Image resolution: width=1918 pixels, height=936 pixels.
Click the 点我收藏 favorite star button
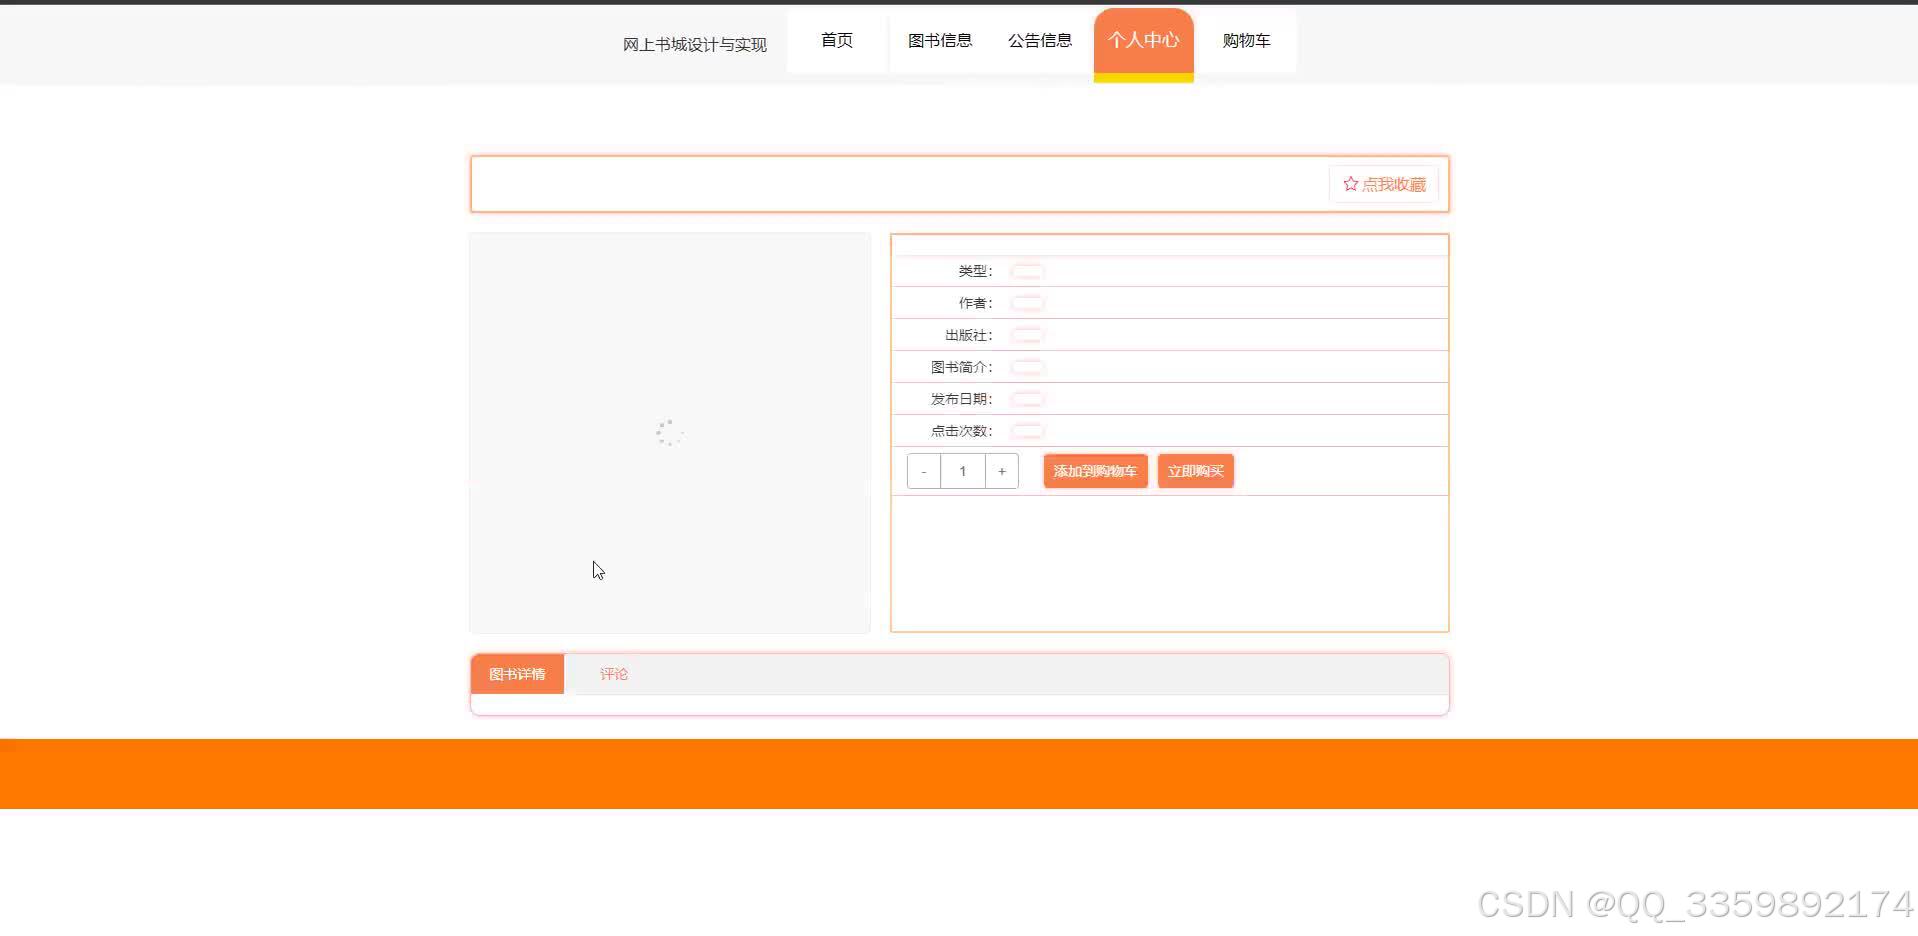[1384, 184]
